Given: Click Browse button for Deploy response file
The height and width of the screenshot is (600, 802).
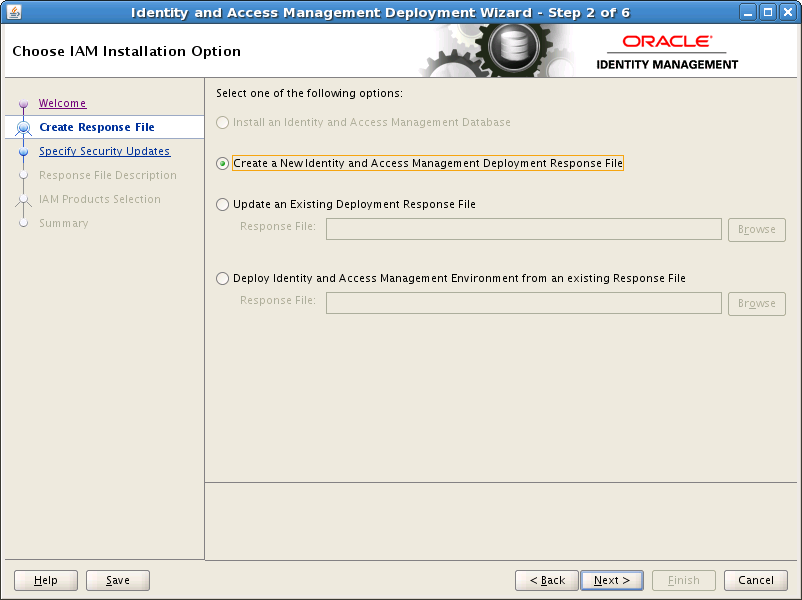Looking at the screenshot, I should [756, 304].
